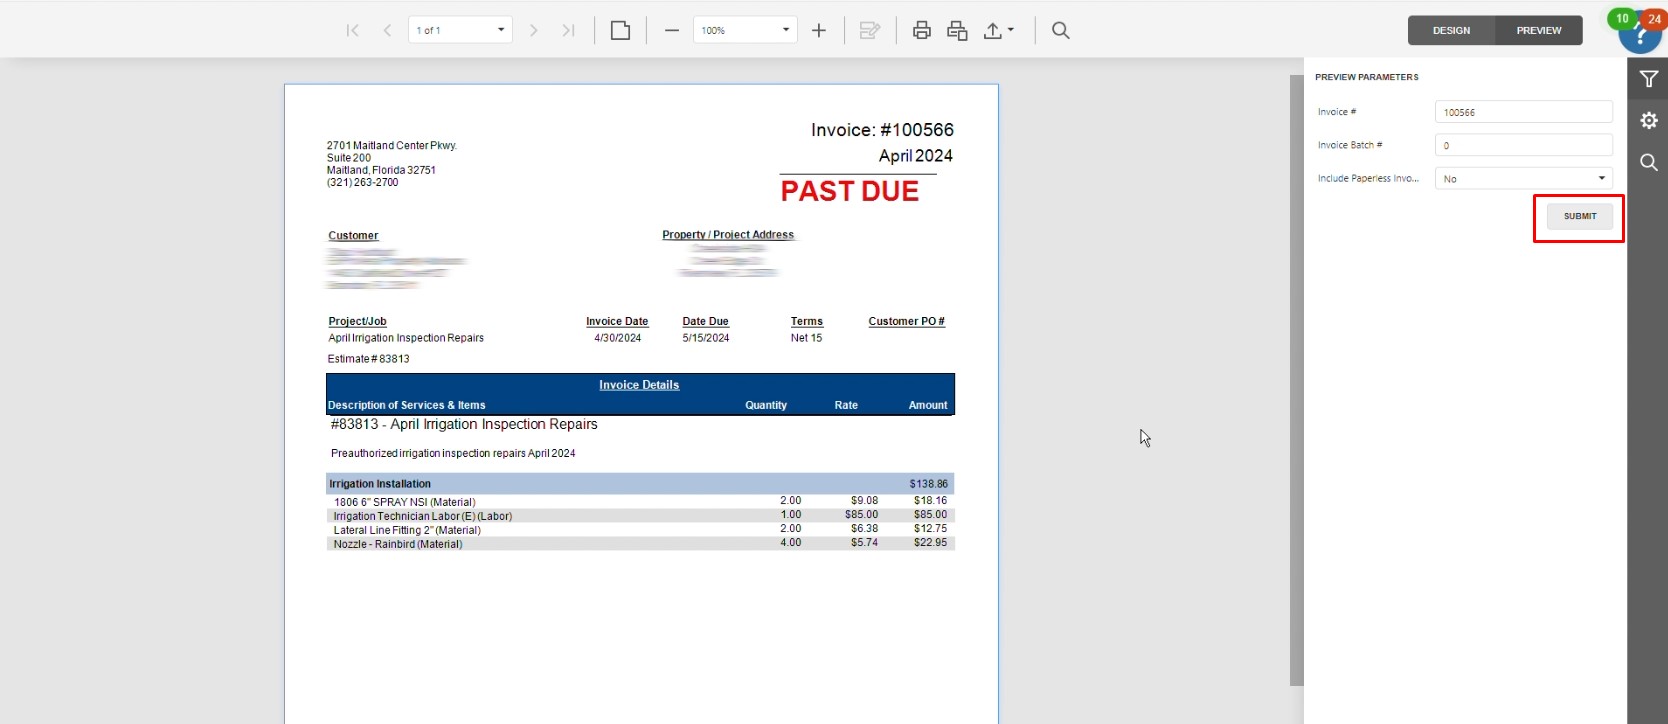
Task: Open the settings gear in the sidebar
Action: pos(1649,121)
